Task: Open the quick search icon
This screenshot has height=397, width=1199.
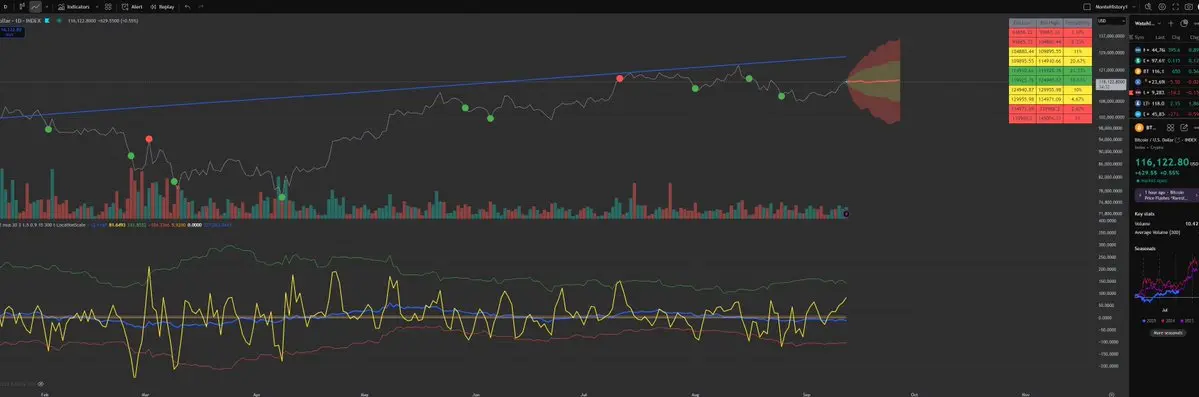Action: pos(1148,6)
